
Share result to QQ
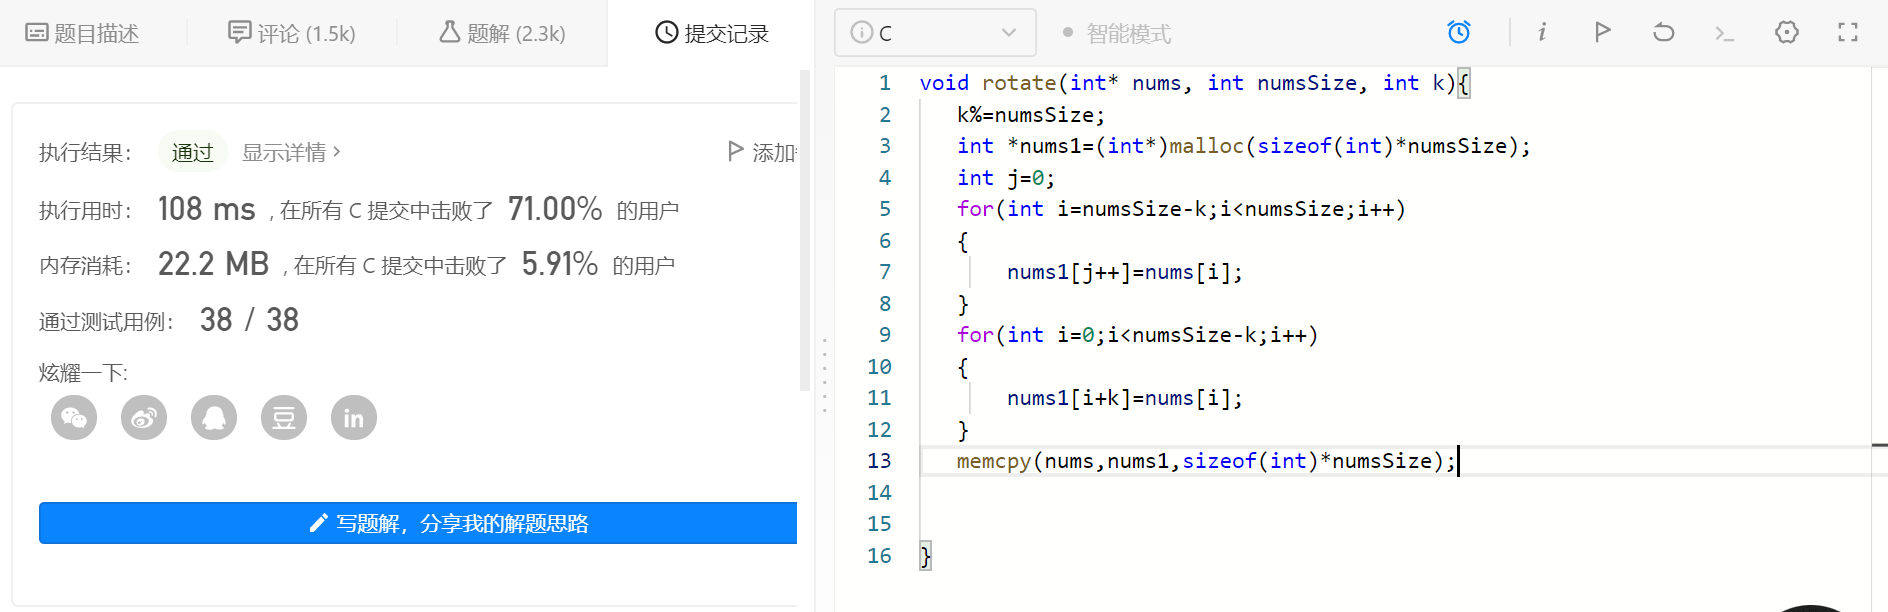(x=214, y=417)
